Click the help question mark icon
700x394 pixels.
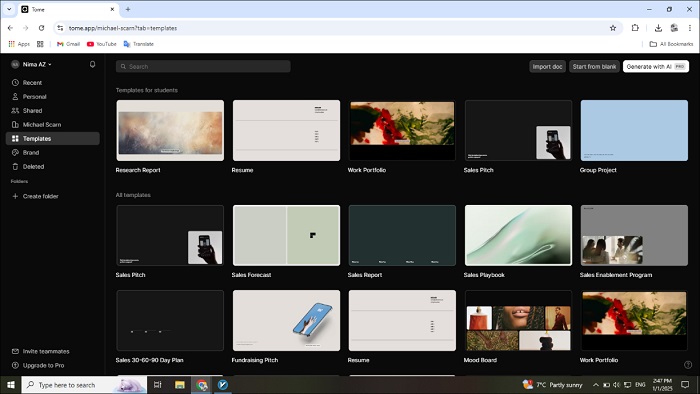pyautogui.click(x=688, y=365)
